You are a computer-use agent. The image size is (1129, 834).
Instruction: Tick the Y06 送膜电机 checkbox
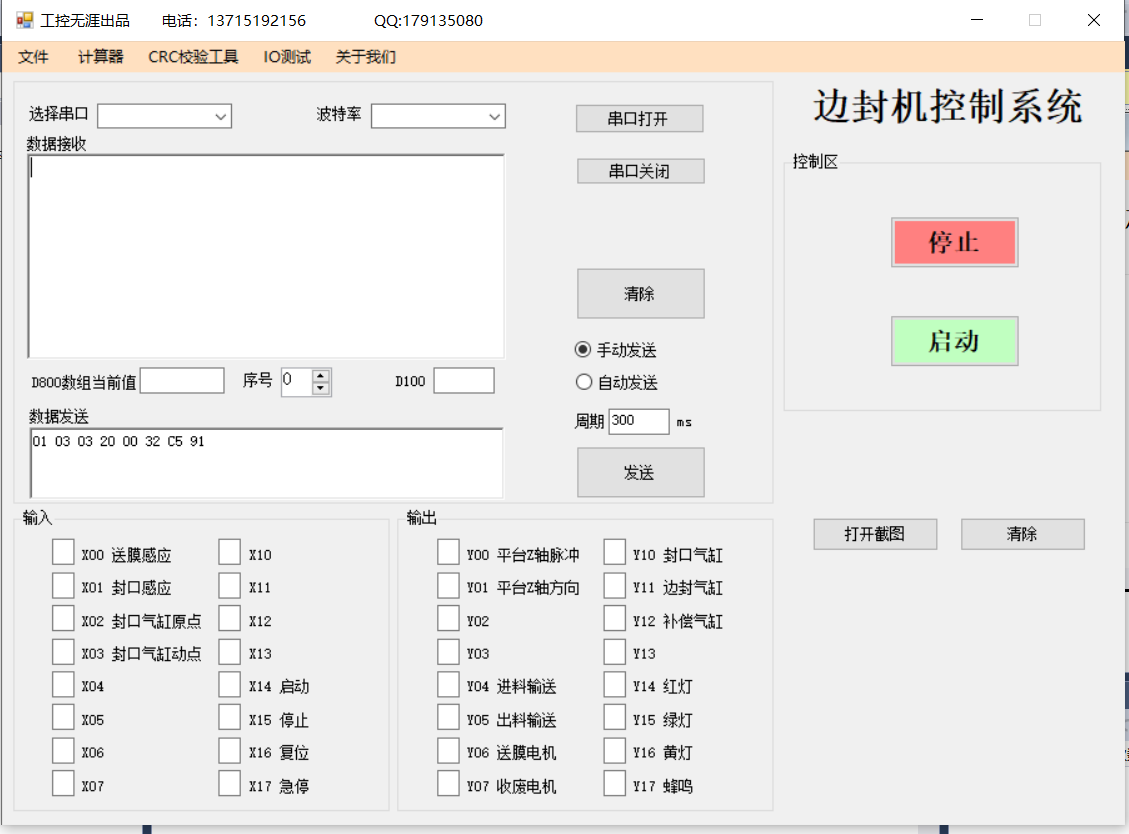click(x=449, y=751)
